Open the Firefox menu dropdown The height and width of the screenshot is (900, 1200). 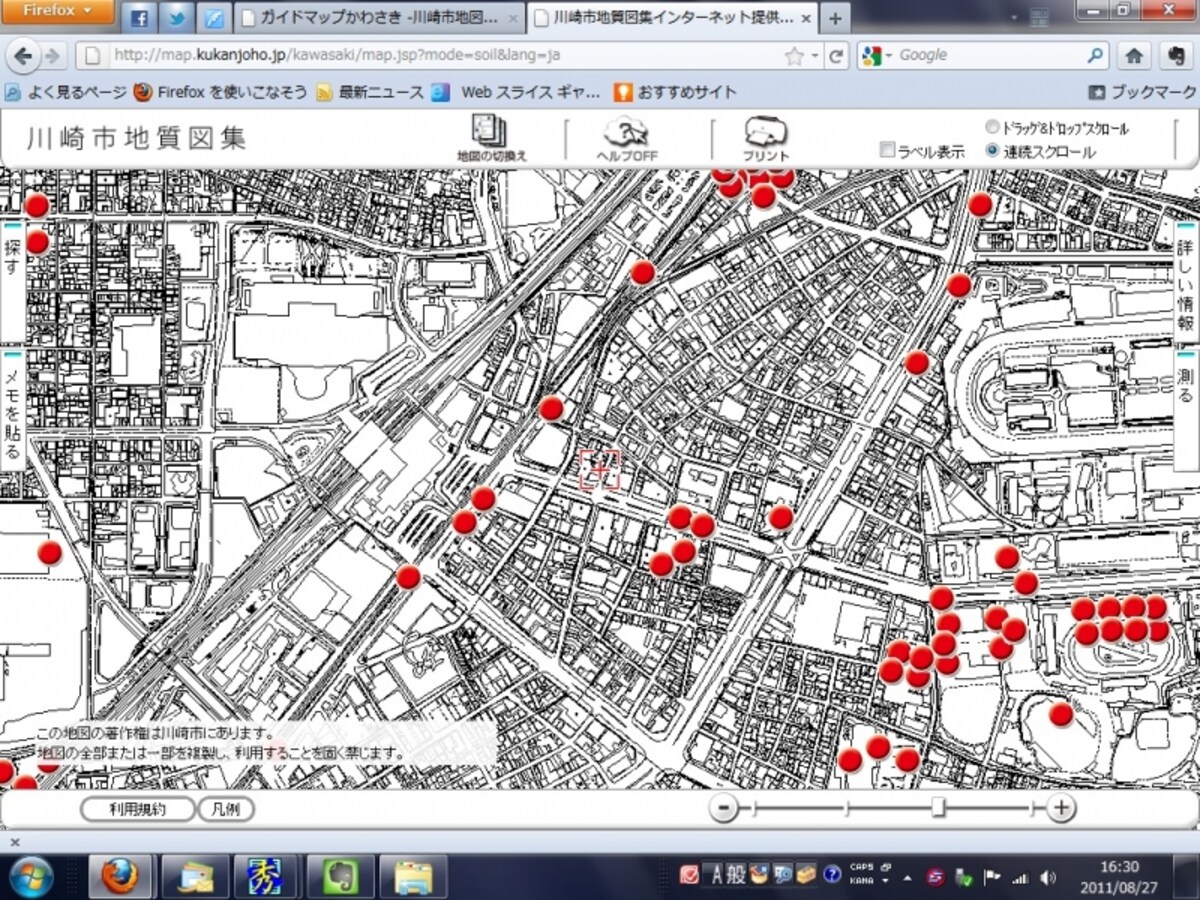(x=57, y=11)
